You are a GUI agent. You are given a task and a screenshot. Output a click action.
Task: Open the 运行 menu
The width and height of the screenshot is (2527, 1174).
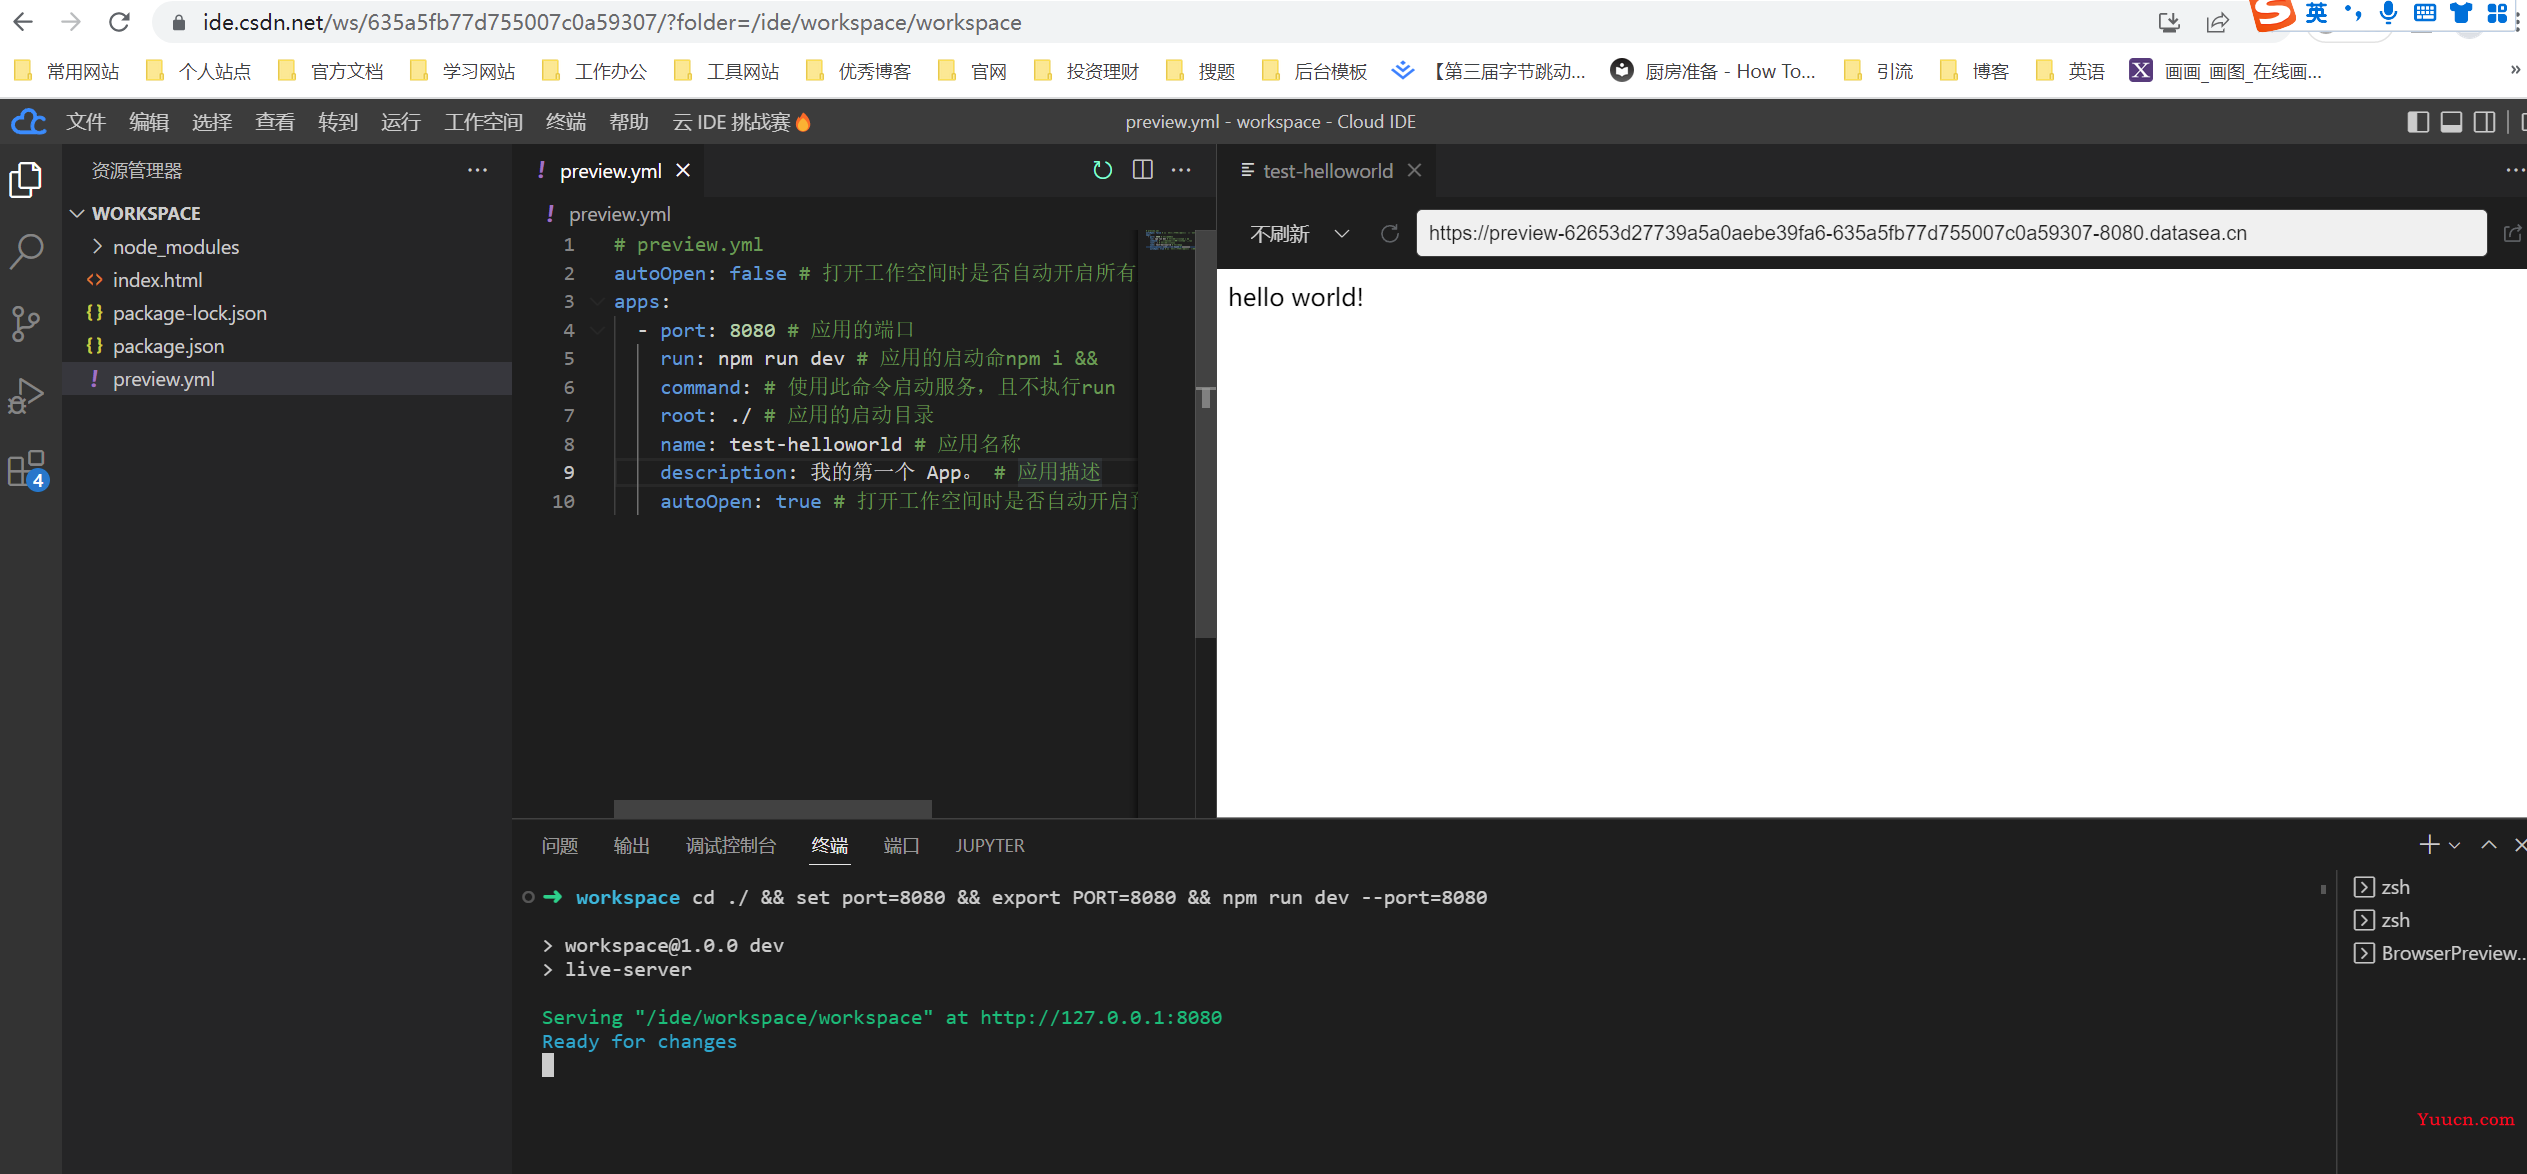(x=401, y=122)
